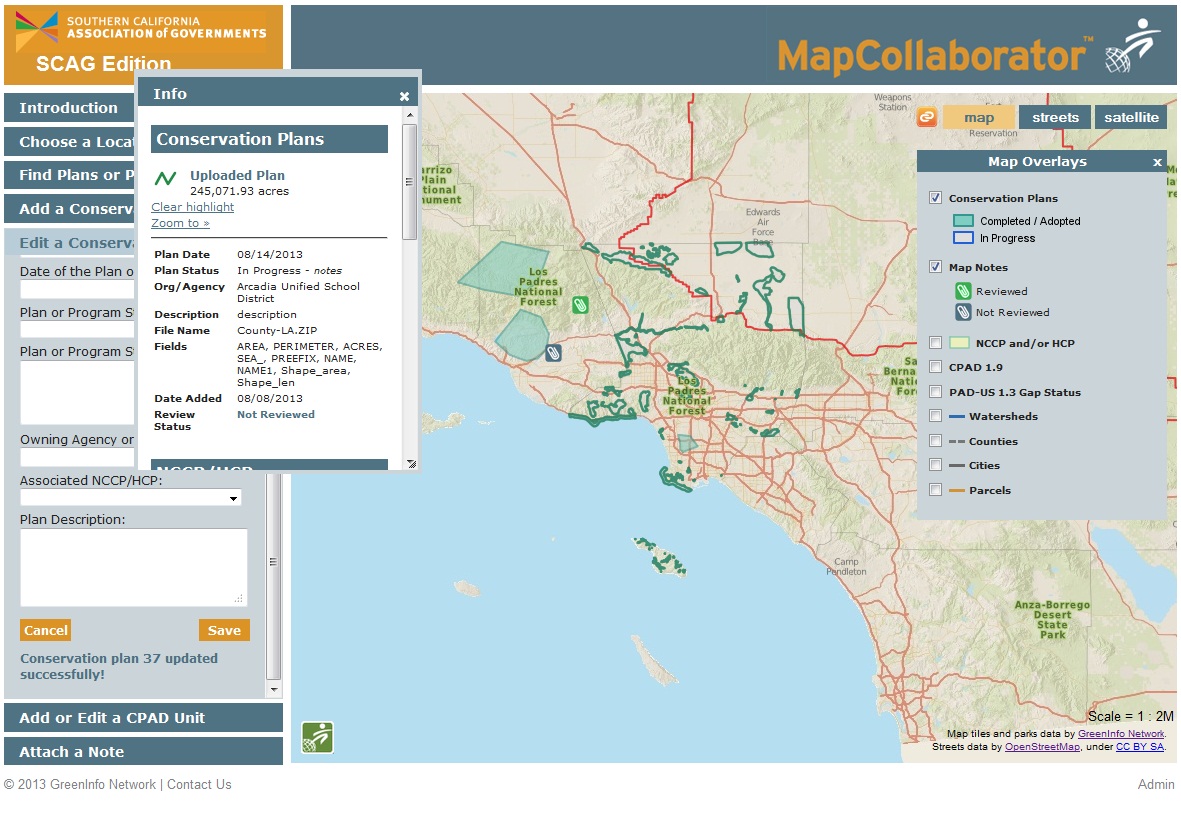Viewport: 1181px width, 813px height.
Task: Click the Reviewed legend icon in overlays
Action: coord(963,292)
